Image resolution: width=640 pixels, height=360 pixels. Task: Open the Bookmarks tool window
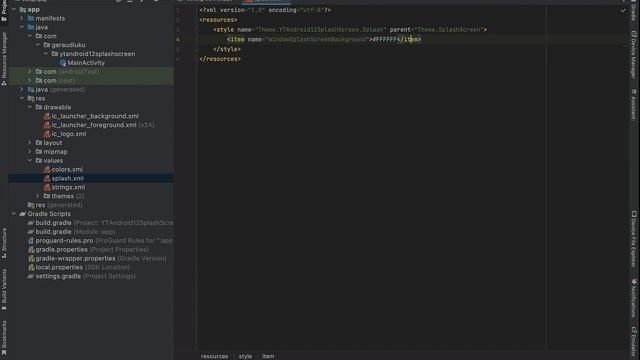[4, 338]
